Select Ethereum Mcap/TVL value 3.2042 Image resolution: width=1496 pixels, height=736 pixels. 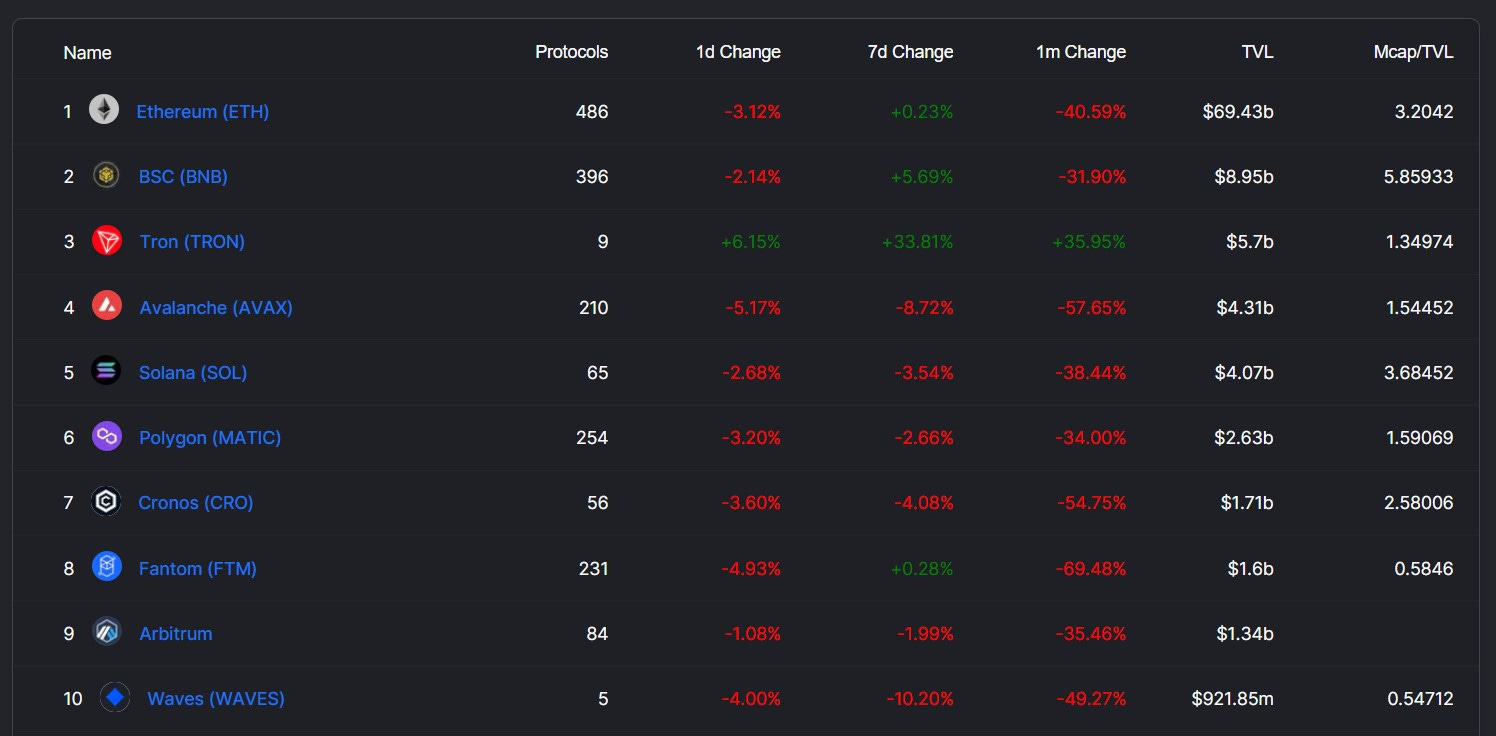(x=1424, y=111)
